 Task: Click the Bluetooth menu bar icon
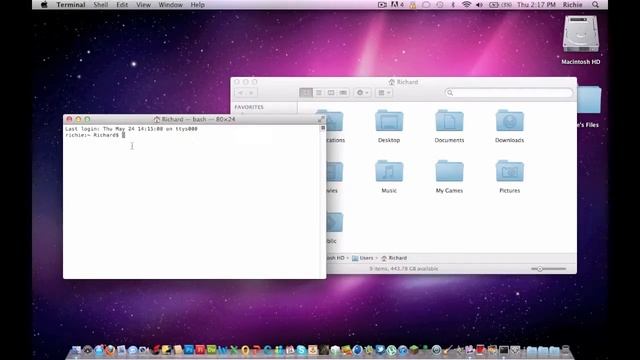tap(453, 5)
